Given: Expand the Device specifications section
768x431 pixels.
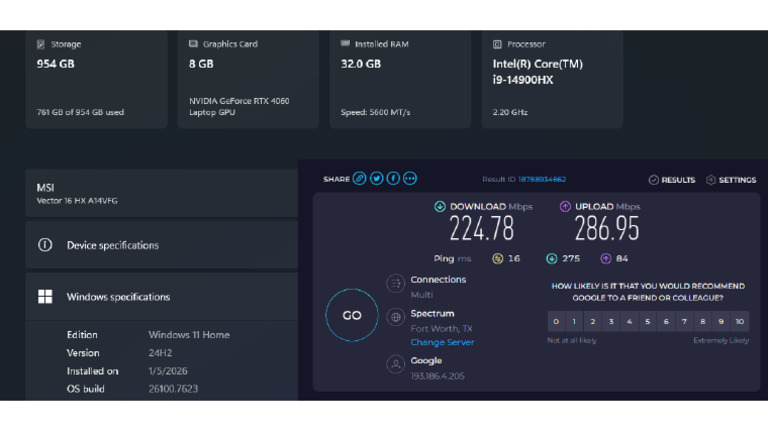Looking at the screenshot, I should (x=162, y=245).
